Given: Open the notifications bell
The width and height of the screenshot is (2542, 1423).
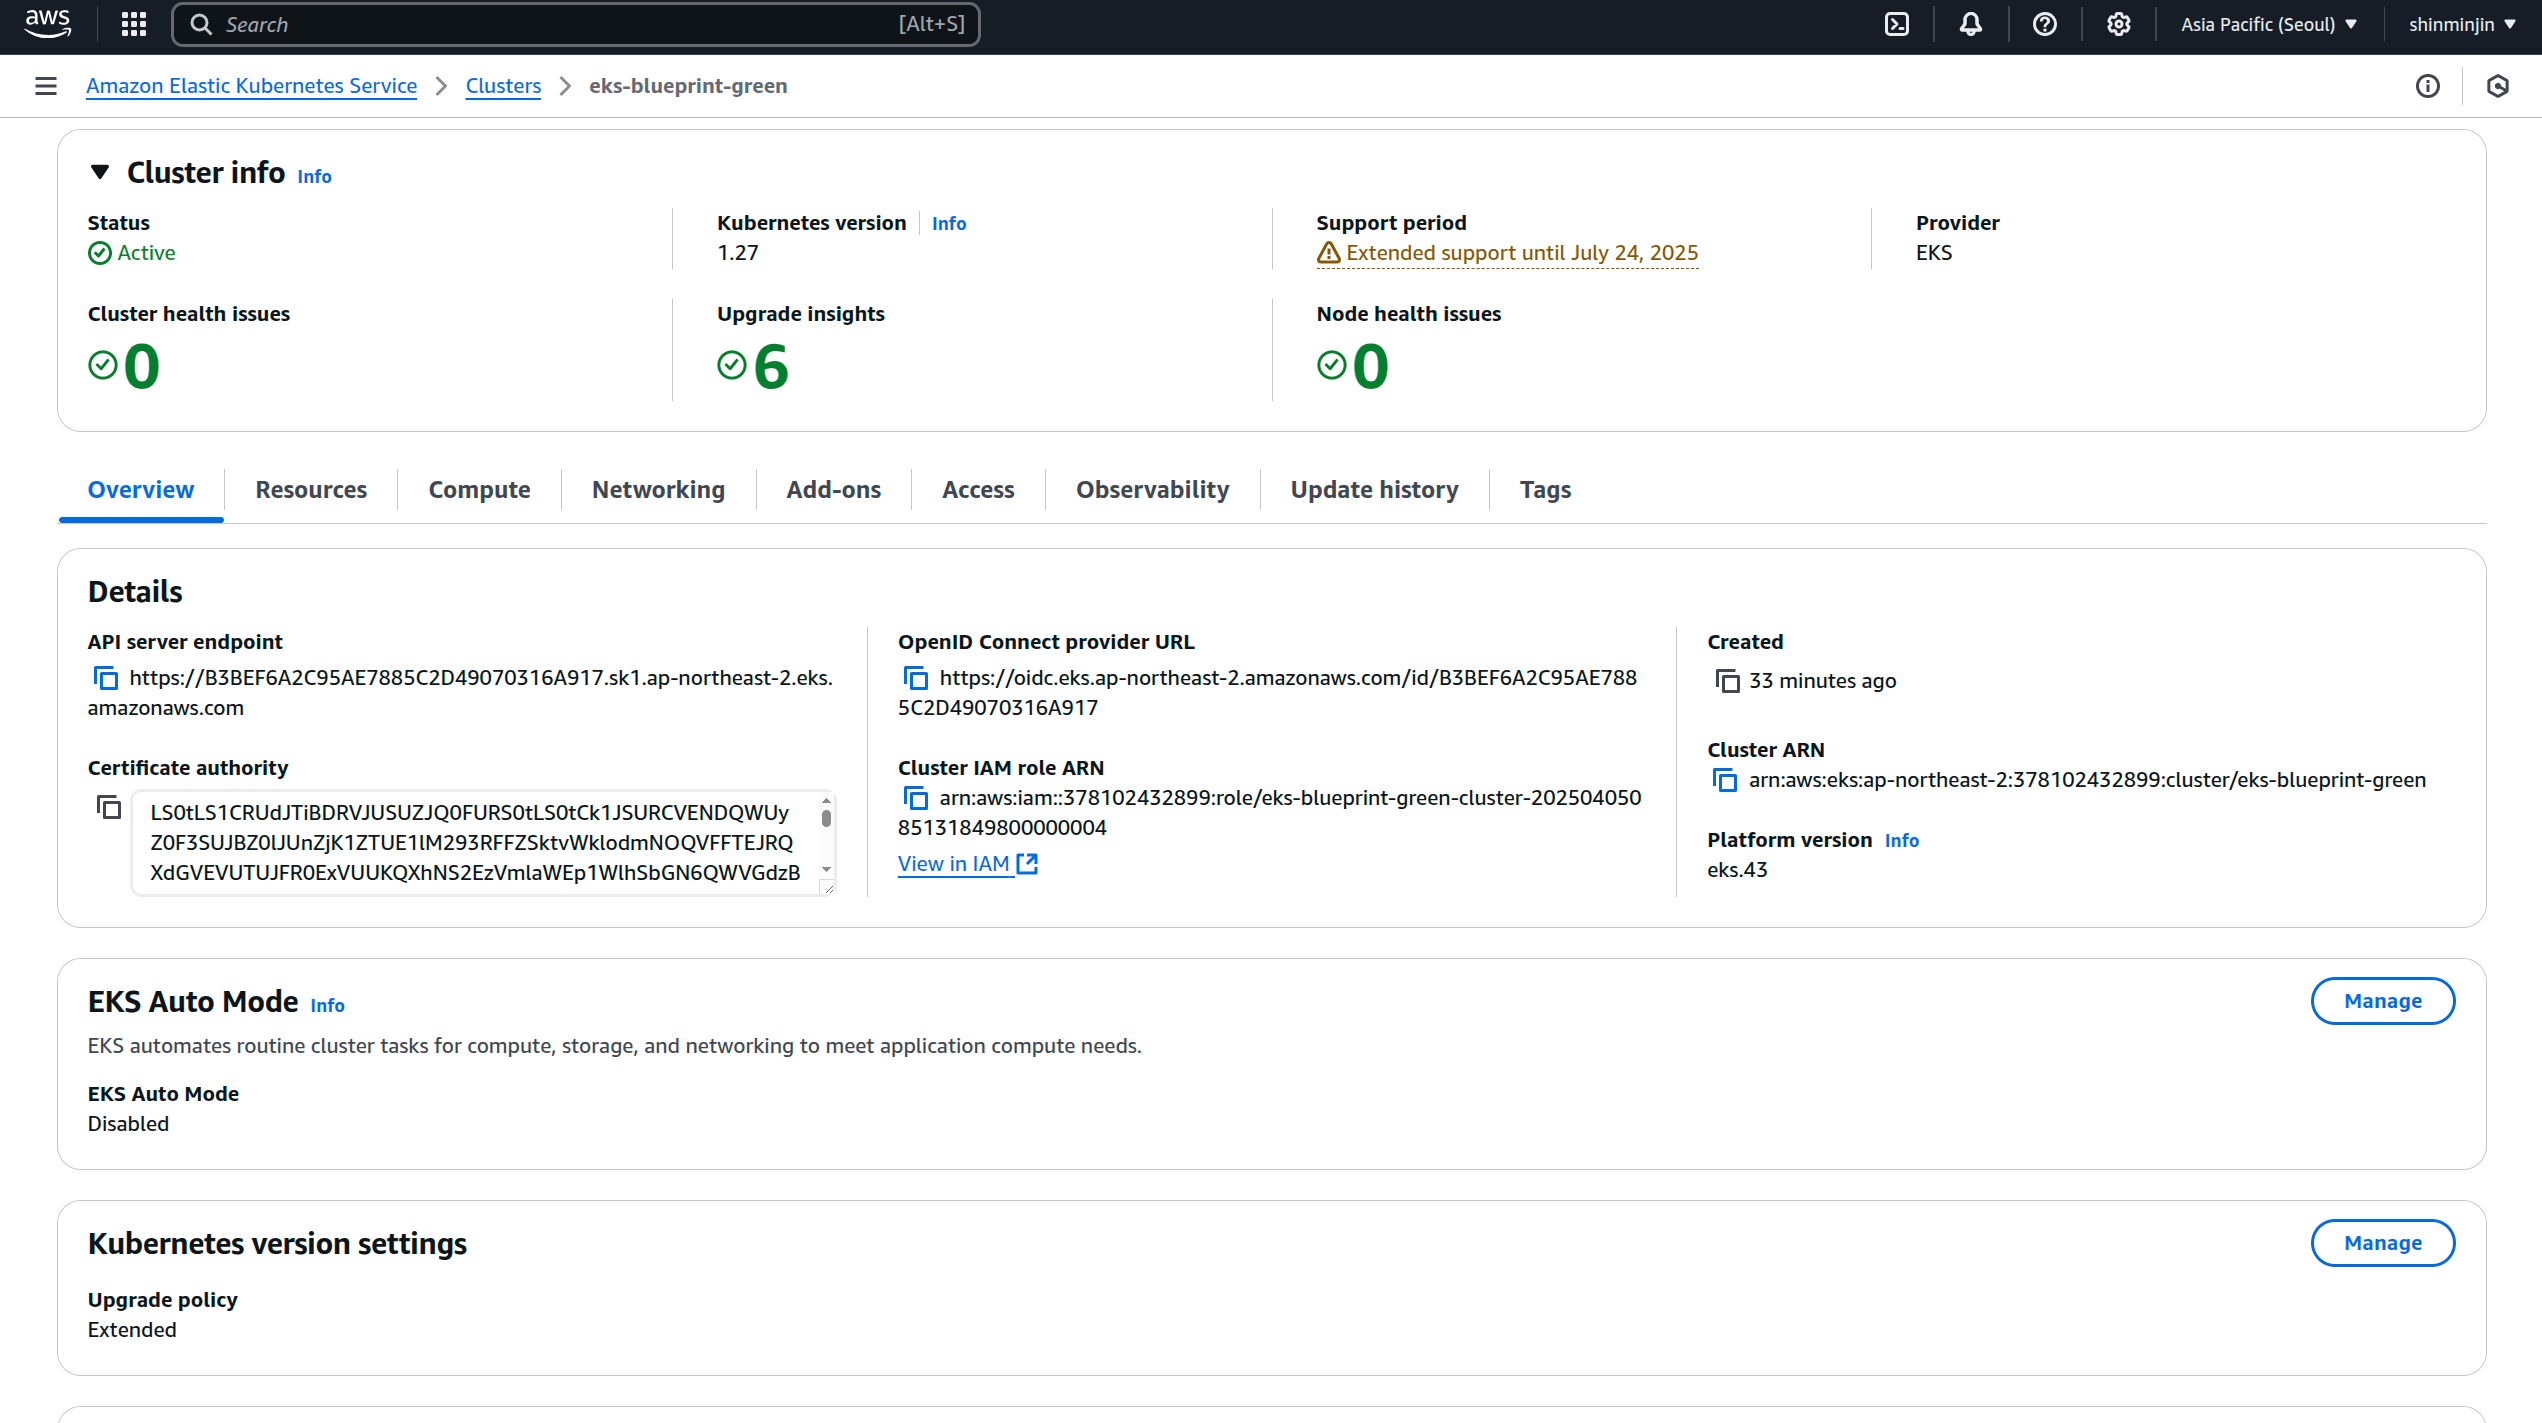Looking at the screenshot, I should pos(1970,24).
